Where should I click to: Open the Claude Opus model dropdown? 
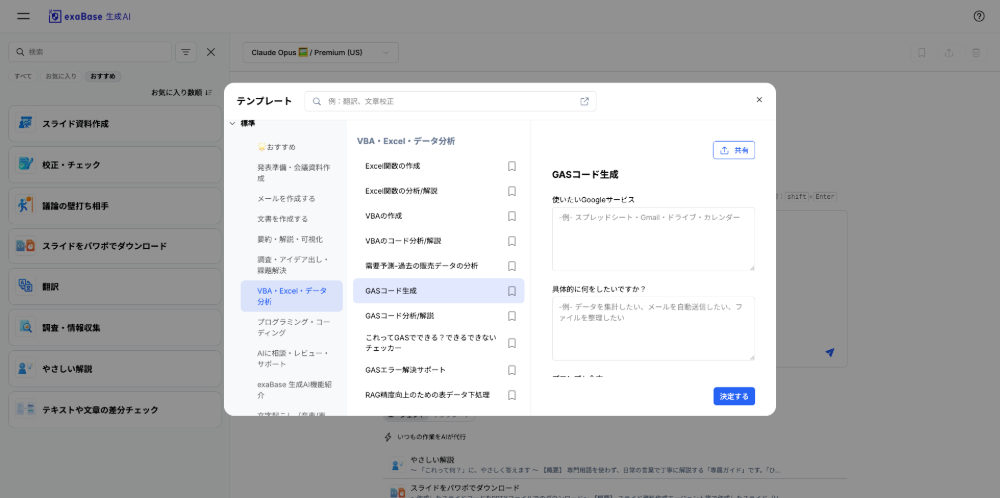click(x=320, y=52)
